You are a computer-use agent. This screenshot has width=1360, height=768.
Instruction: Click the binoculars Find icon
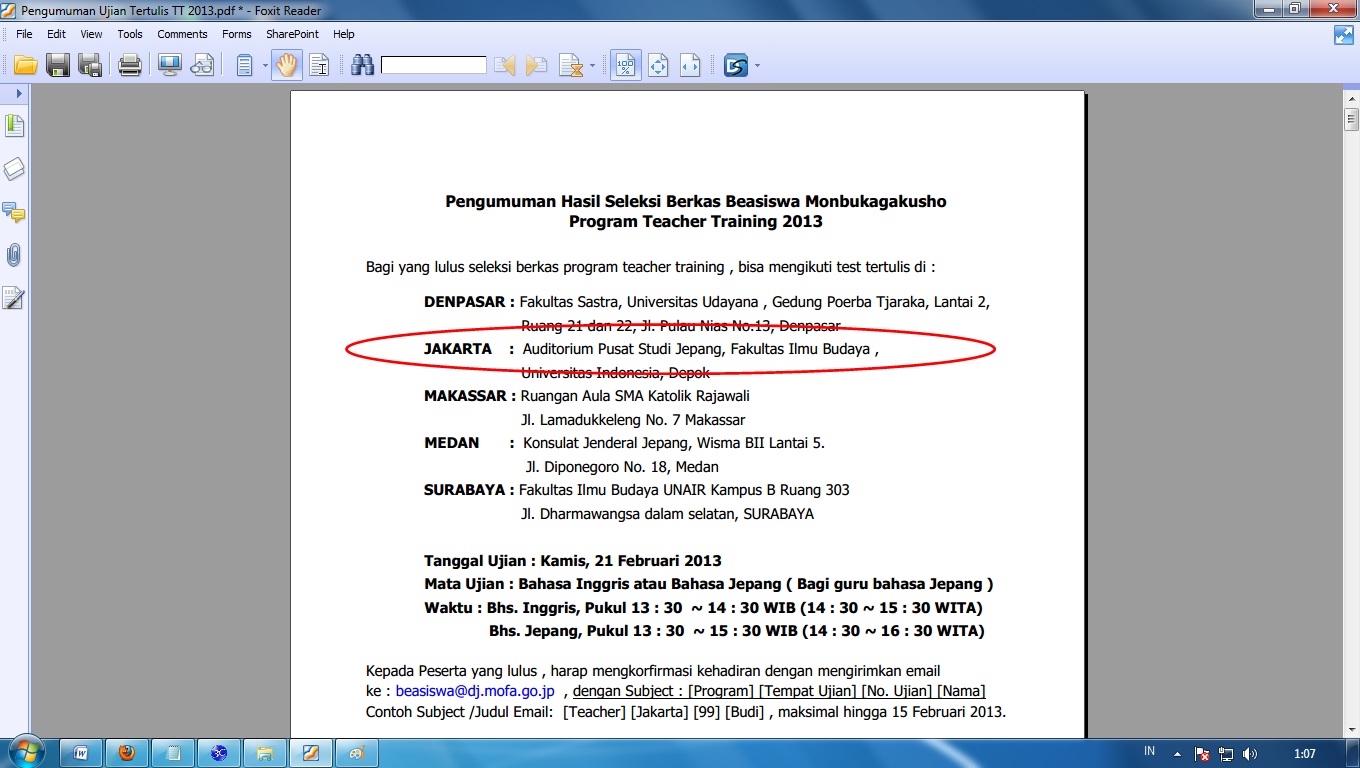[x=362, y=66]
